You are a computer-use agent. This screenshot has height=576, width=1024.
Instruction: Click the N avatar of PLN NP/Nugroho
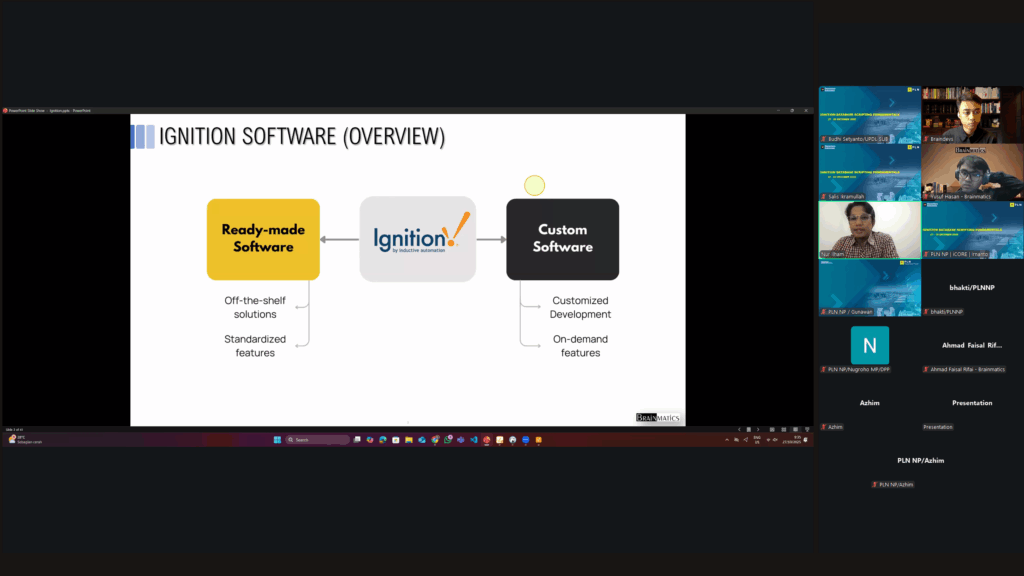click(869, 345)
